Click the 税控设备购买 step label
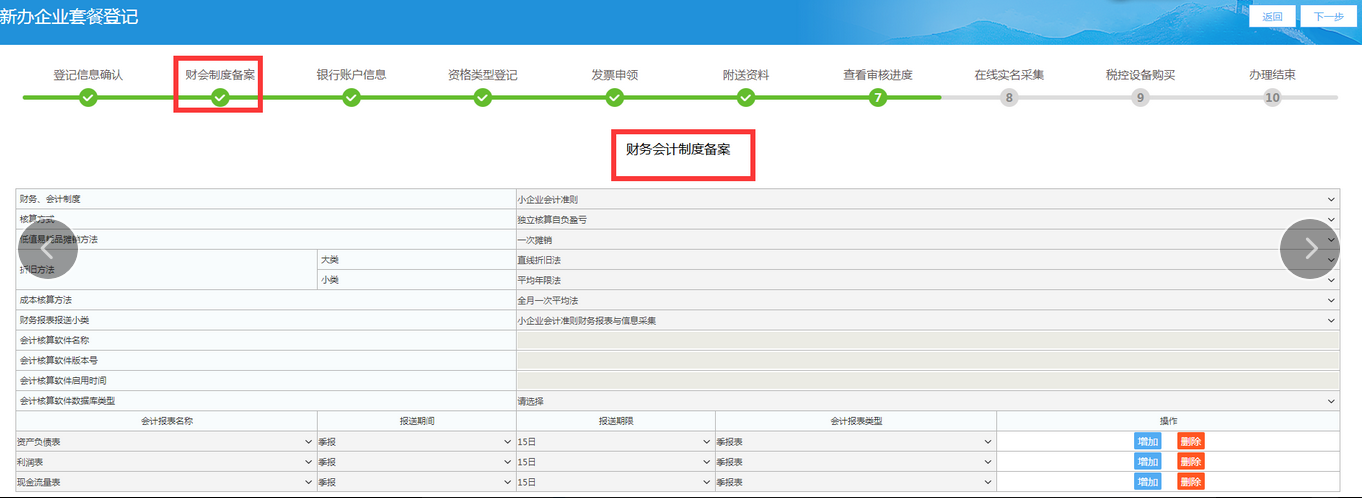1362x498 pixels. (1140, 75)
